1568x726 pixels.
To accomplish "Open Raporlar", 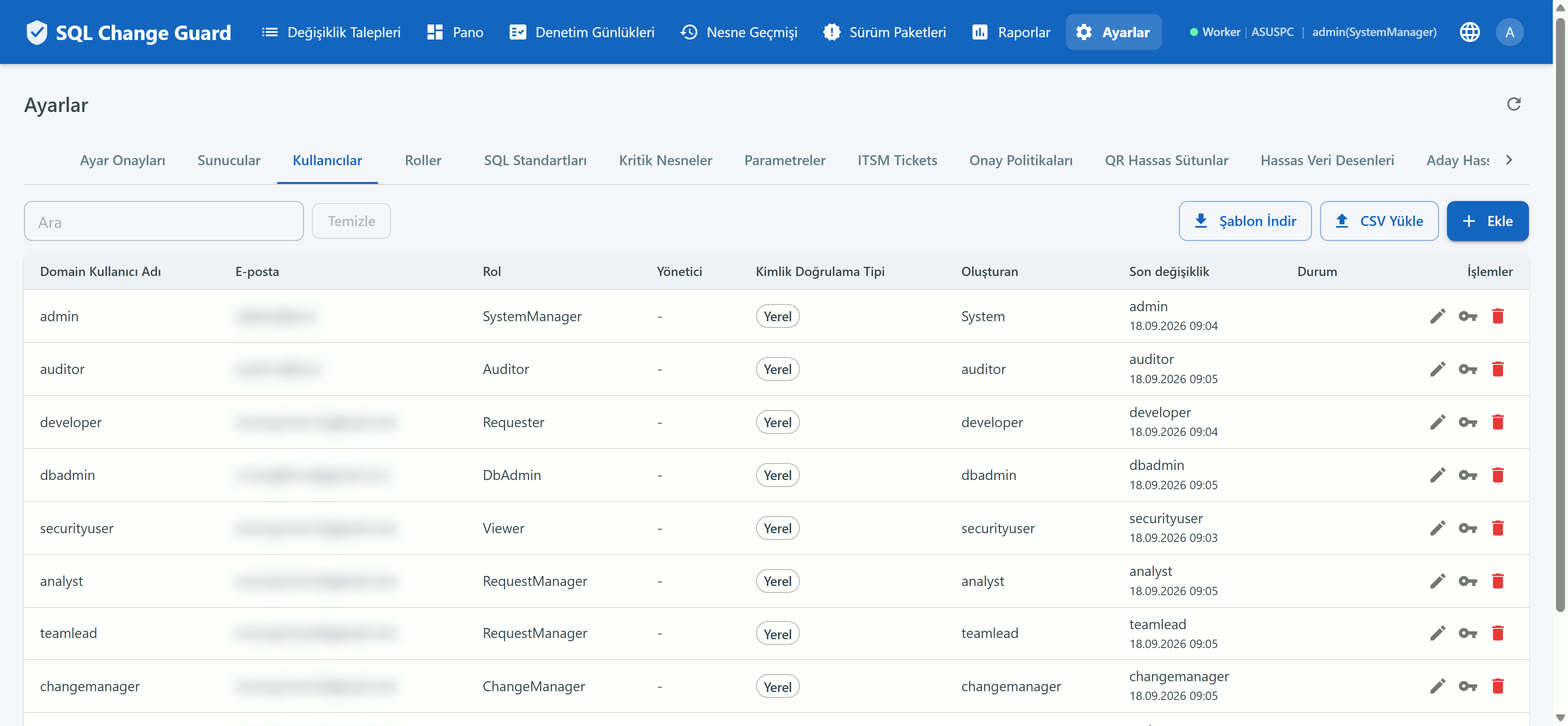I will coord(1011,32).
